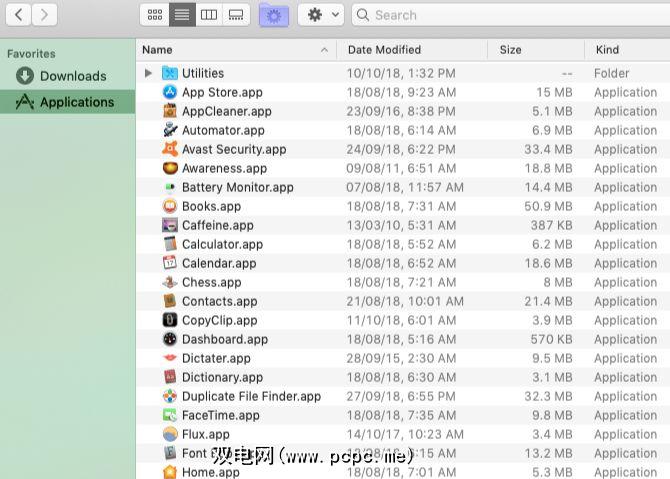Click the Contacts.app icon
The image size is (670, 479).
170,301
